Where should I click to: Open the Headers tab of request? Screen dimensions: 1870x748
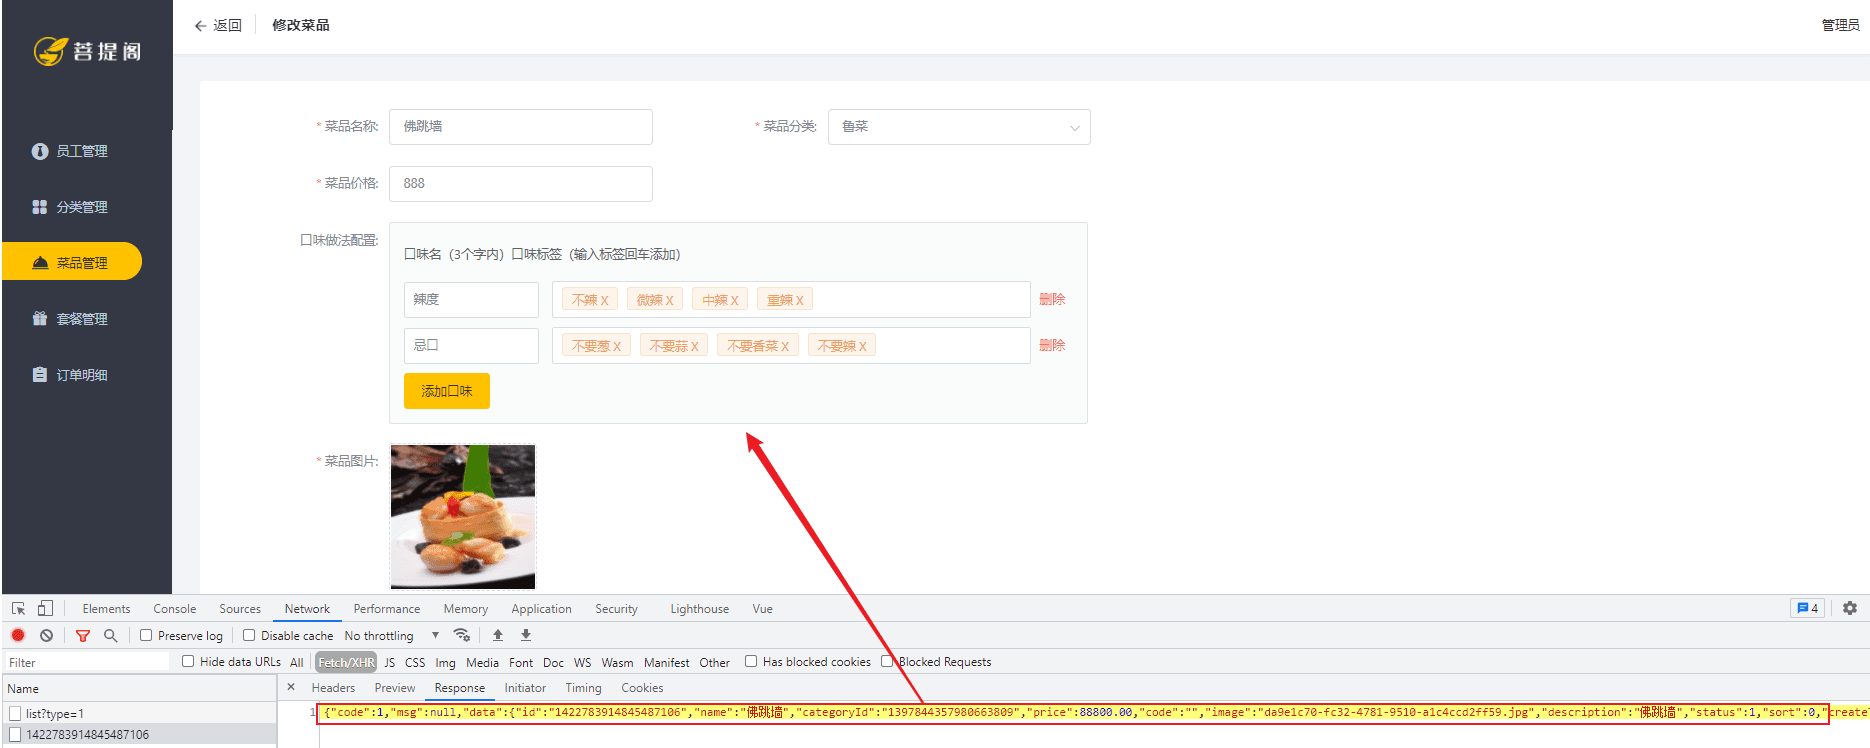[x=333, y=688]
